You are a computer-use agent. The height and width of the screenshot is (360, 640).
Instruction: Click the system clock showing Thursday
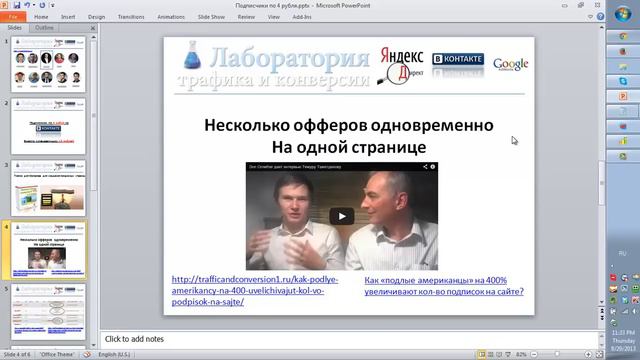point(623,340)
